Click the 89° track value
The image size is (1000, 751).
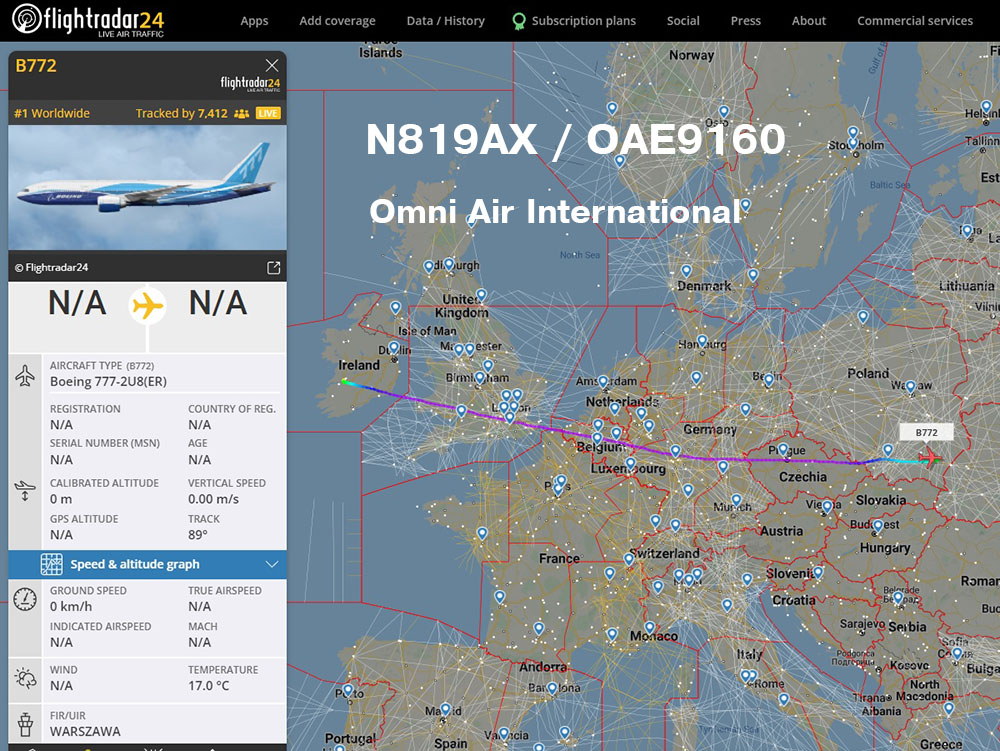(x=198, y=535)
